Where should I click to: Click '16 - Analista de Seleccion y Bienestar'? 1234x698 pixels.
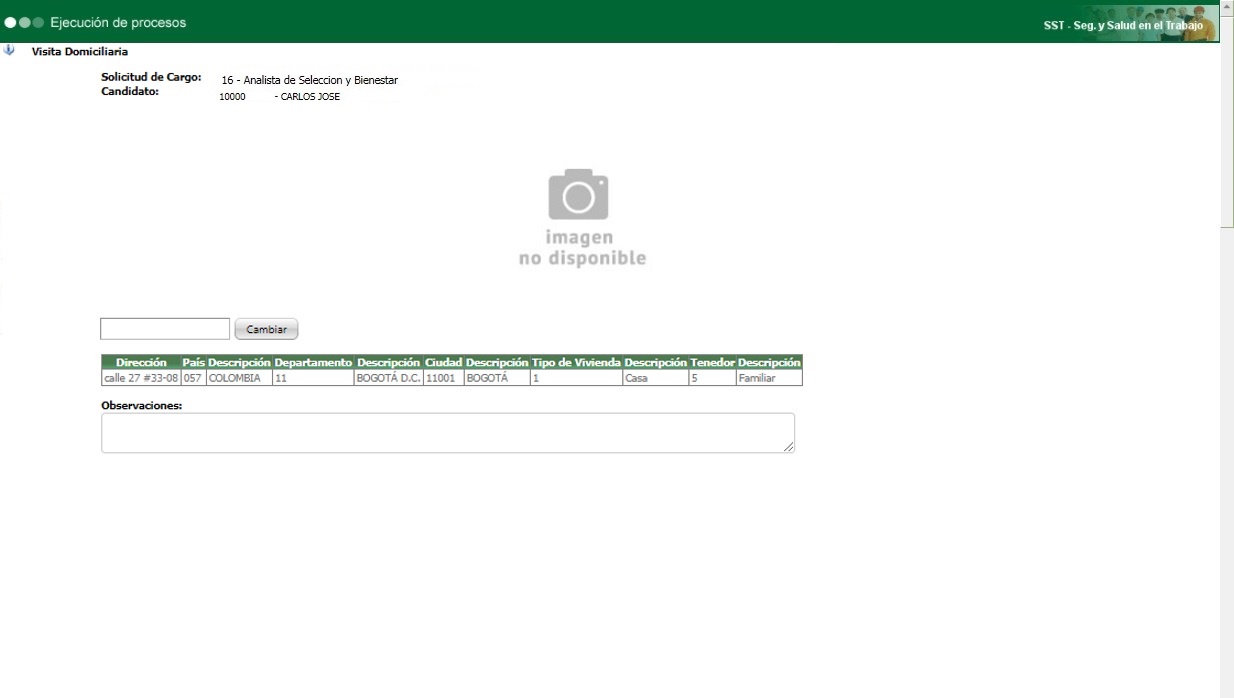point(310,80)
